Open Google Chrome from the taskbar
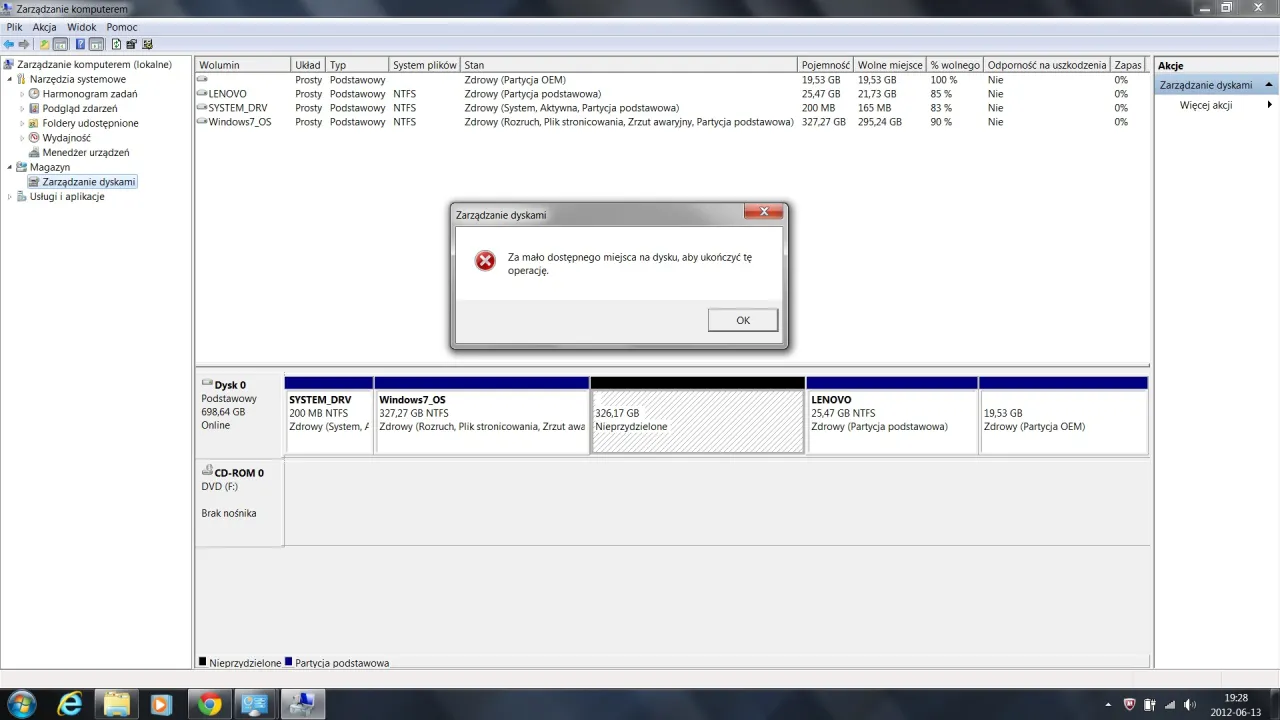 click(209, 704)
